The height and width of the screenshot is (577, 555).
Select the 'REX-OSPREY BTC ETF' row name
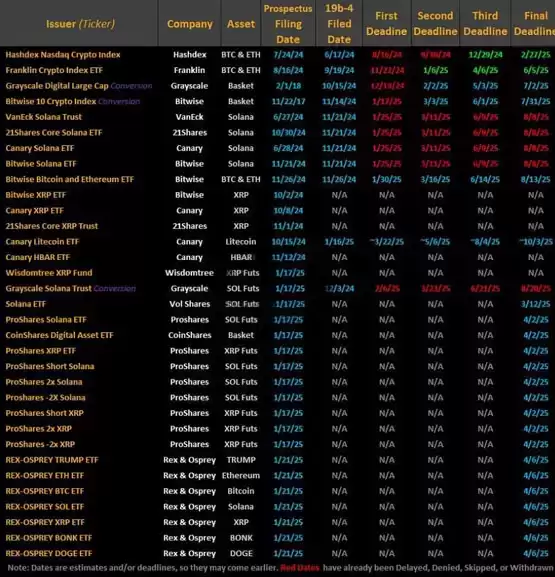click(x=45, y=491)
